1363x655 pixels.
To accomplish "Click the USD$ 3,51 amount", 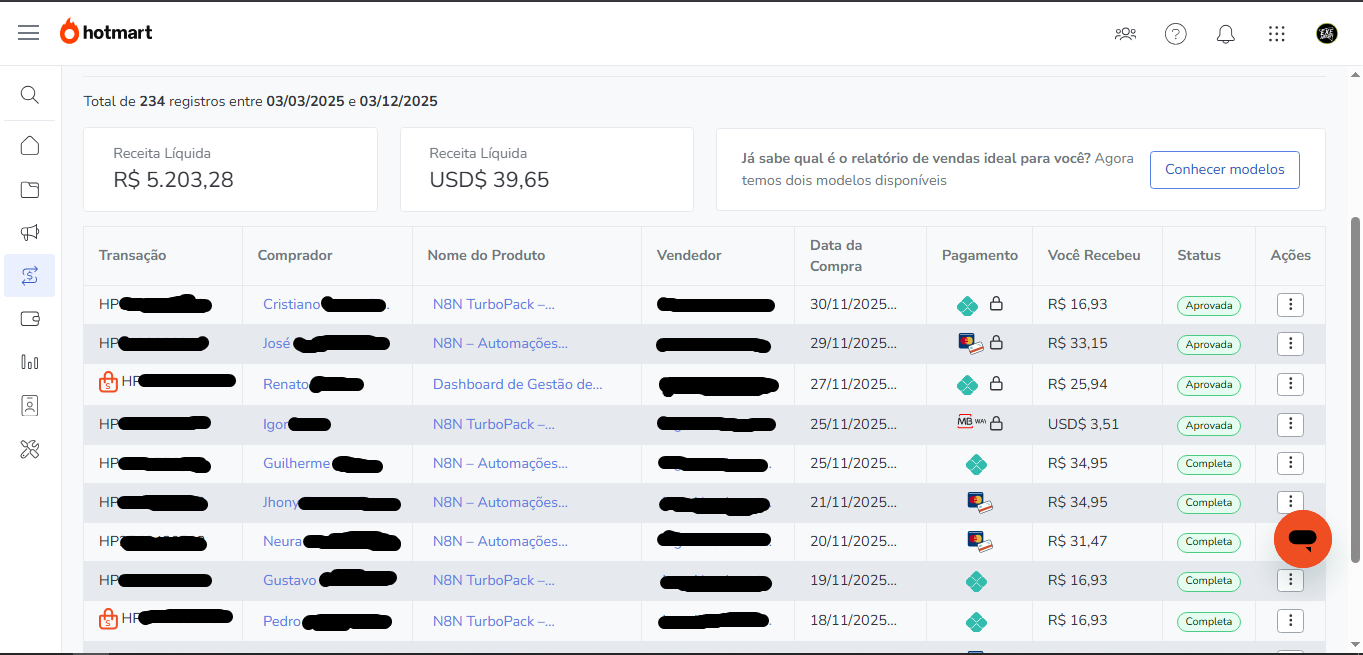I will [x=1084, y=424].
